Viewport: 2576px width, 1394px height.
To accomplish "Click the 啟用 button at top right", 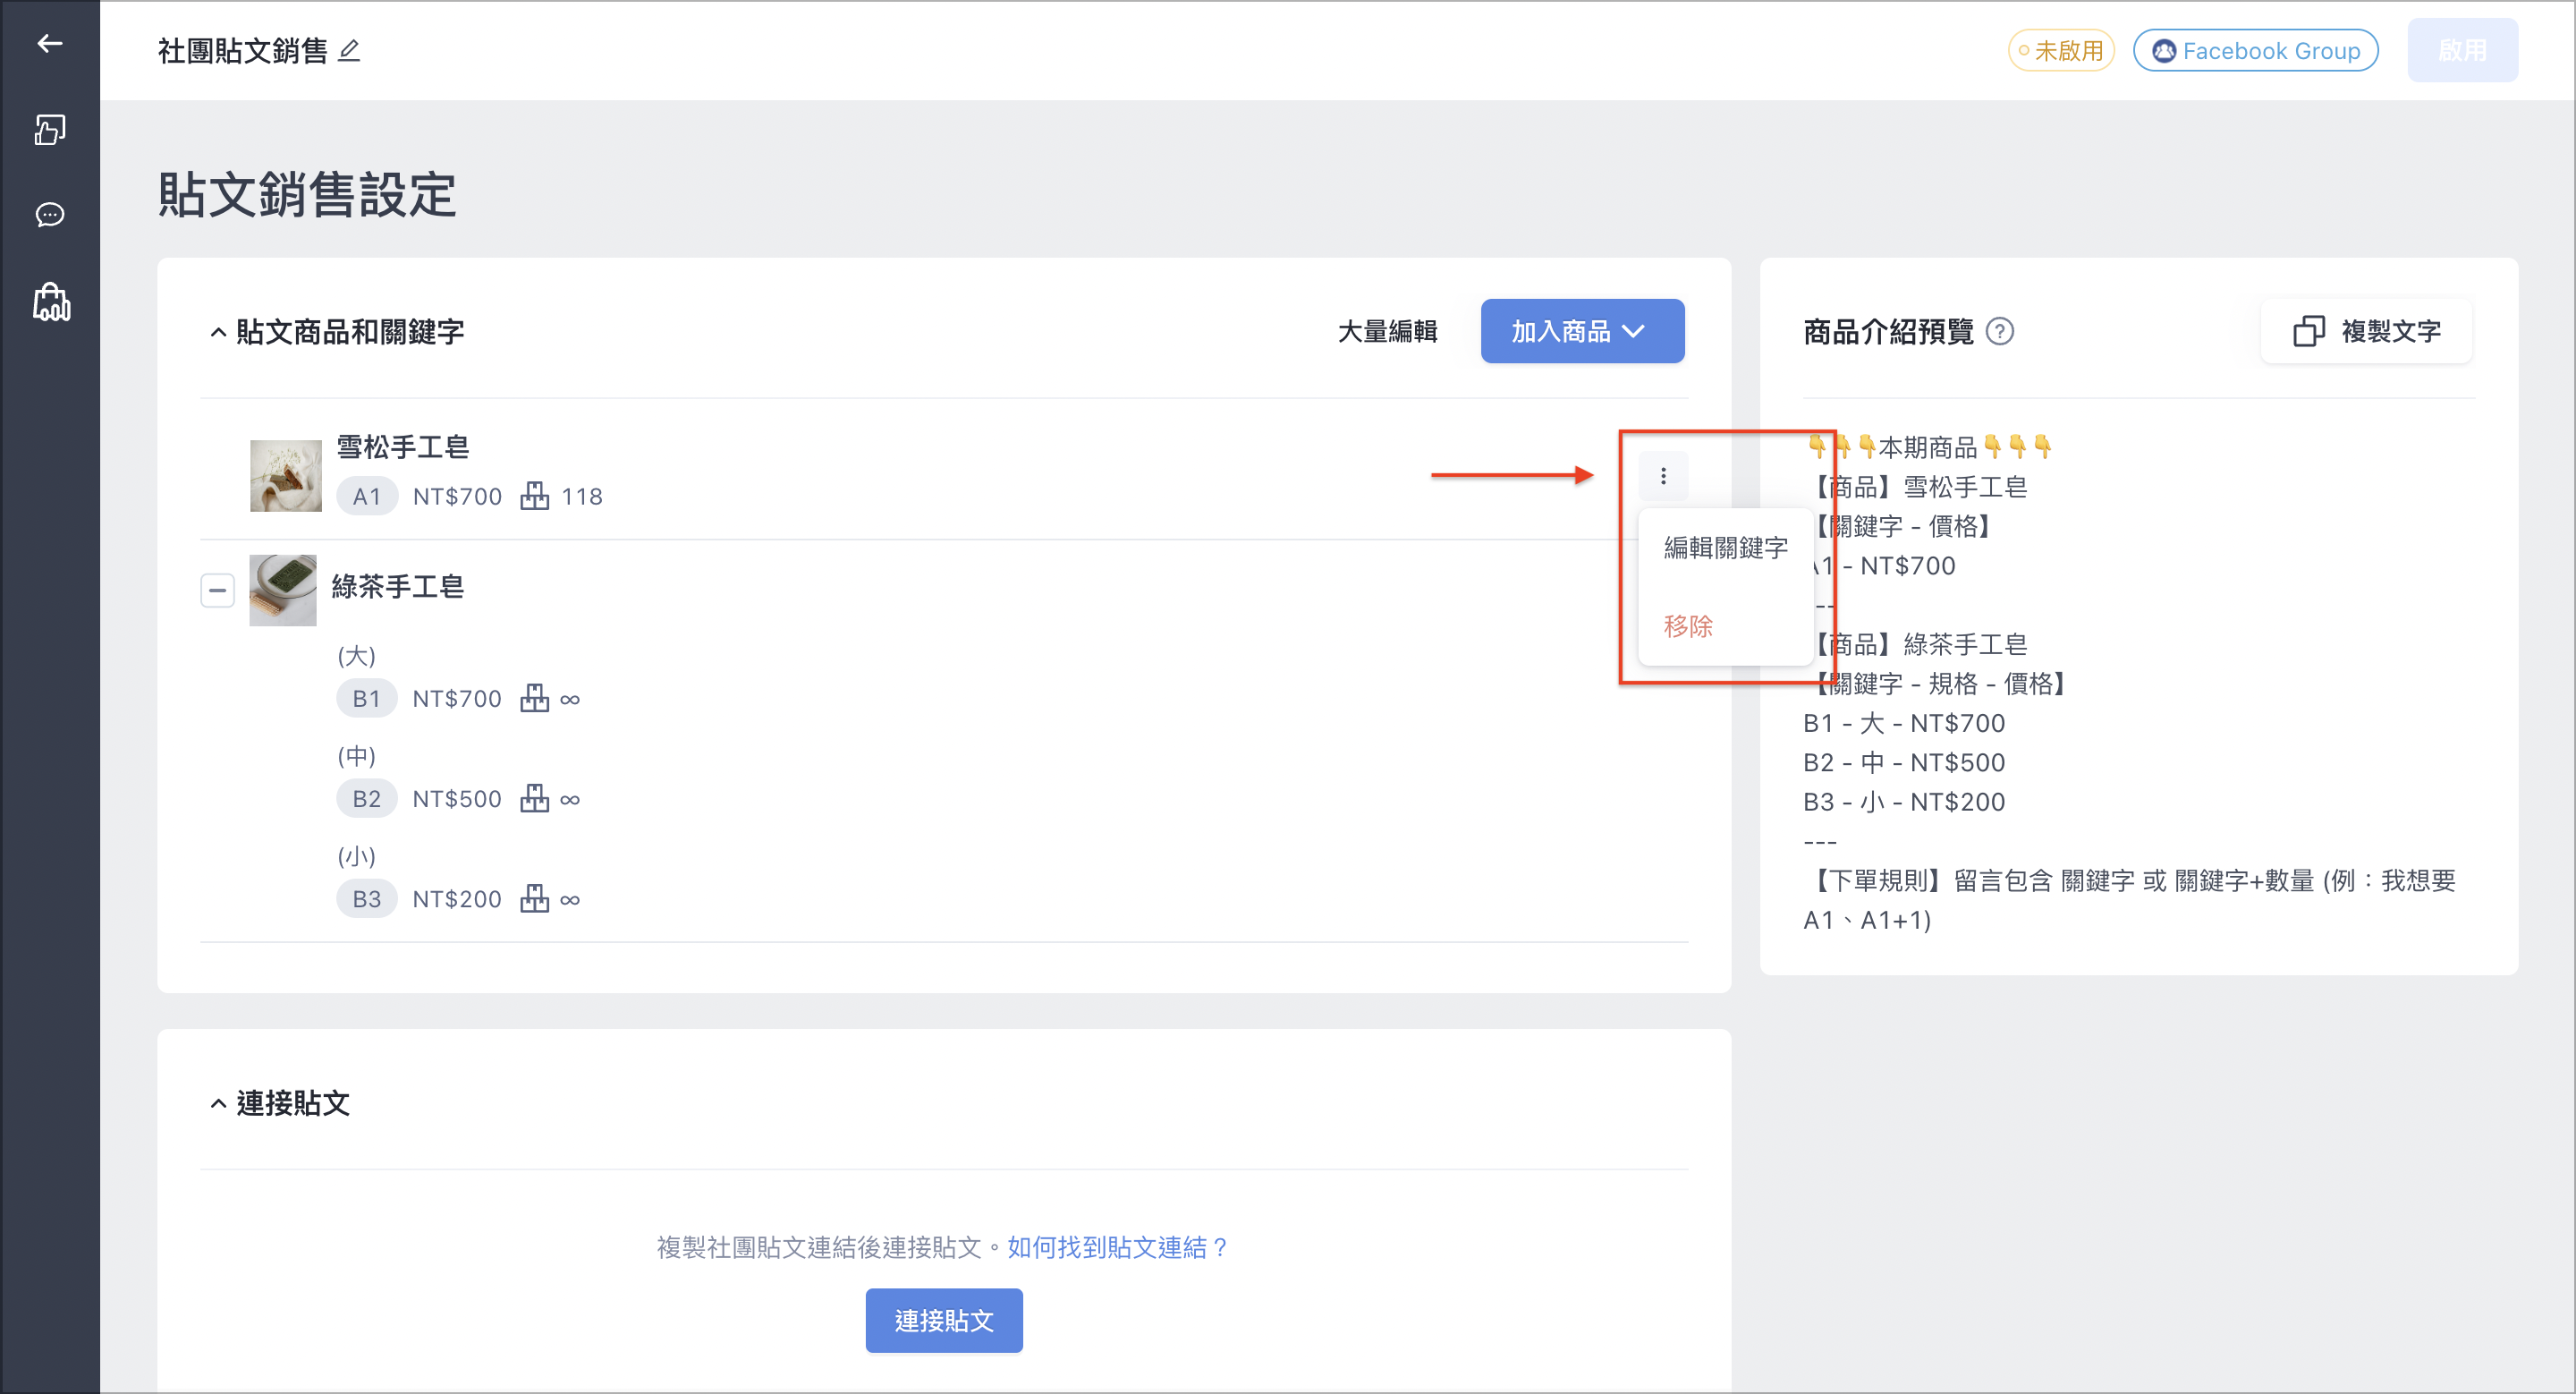I will pos(2462,50).
